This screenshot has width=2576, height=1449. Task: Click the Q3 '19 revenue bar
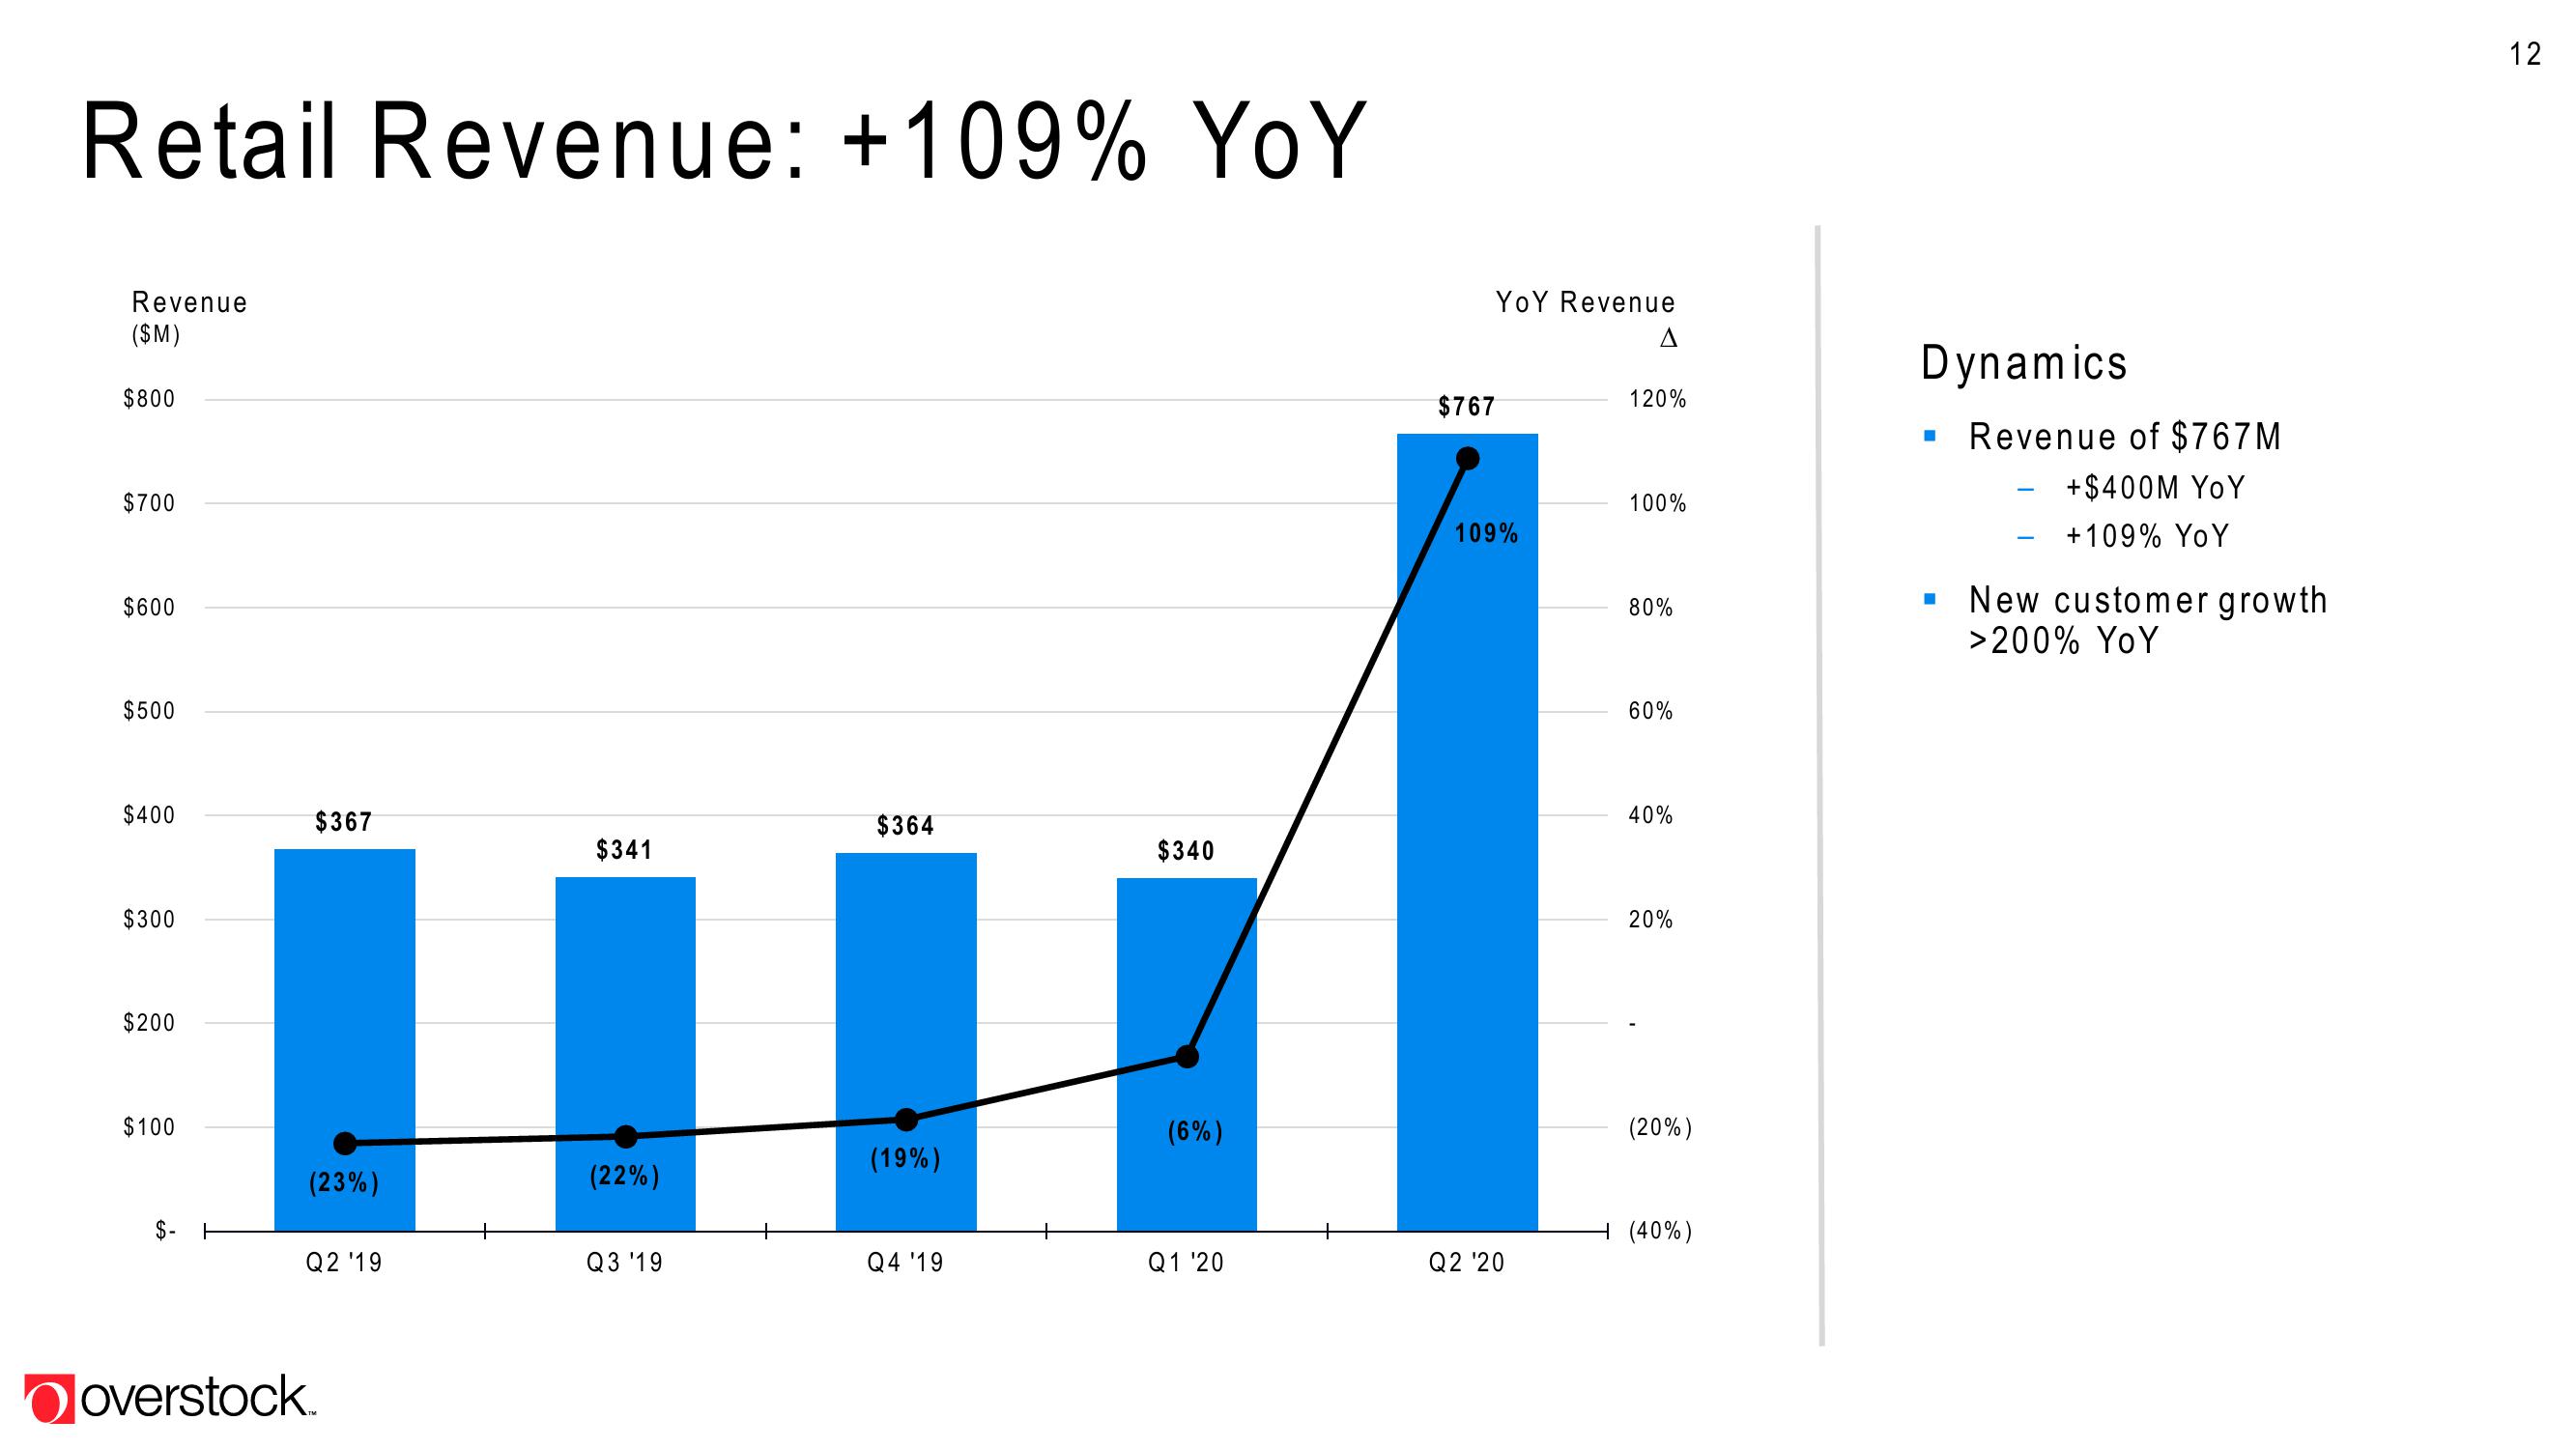pyautogui.click(x=625, y=1054)
